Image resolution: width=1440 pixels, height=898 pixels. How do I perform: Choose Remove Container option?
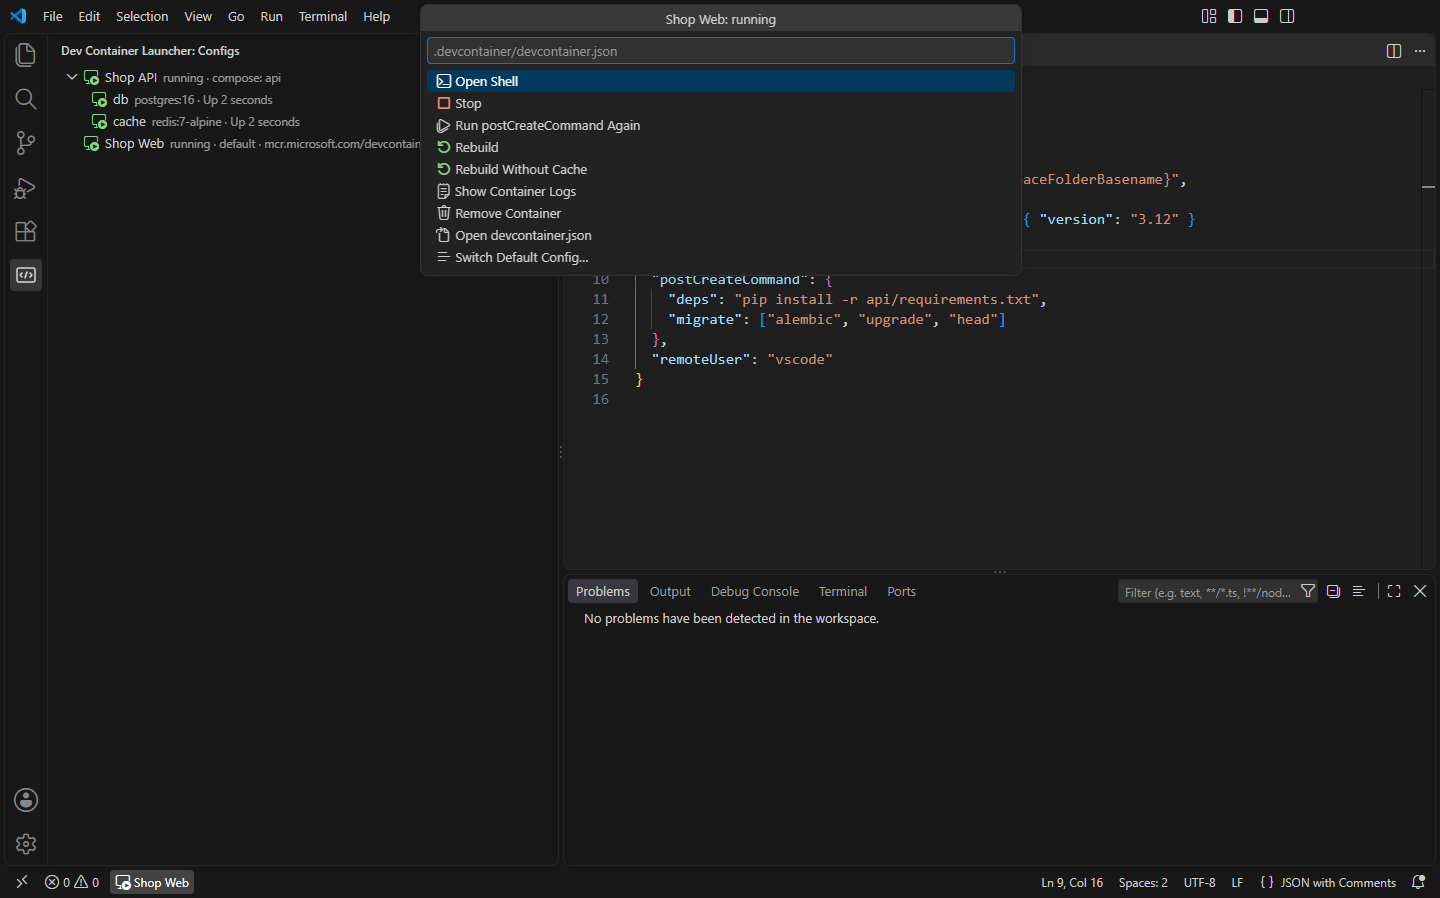tap(721, 213)
